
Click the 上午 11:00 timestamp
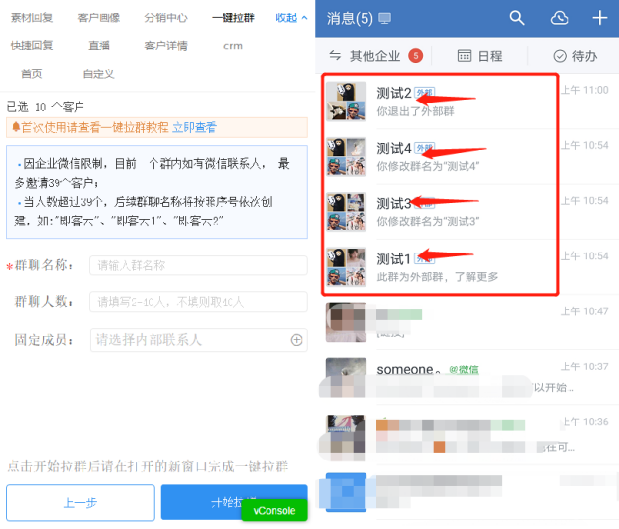click(x=585, y=90)
